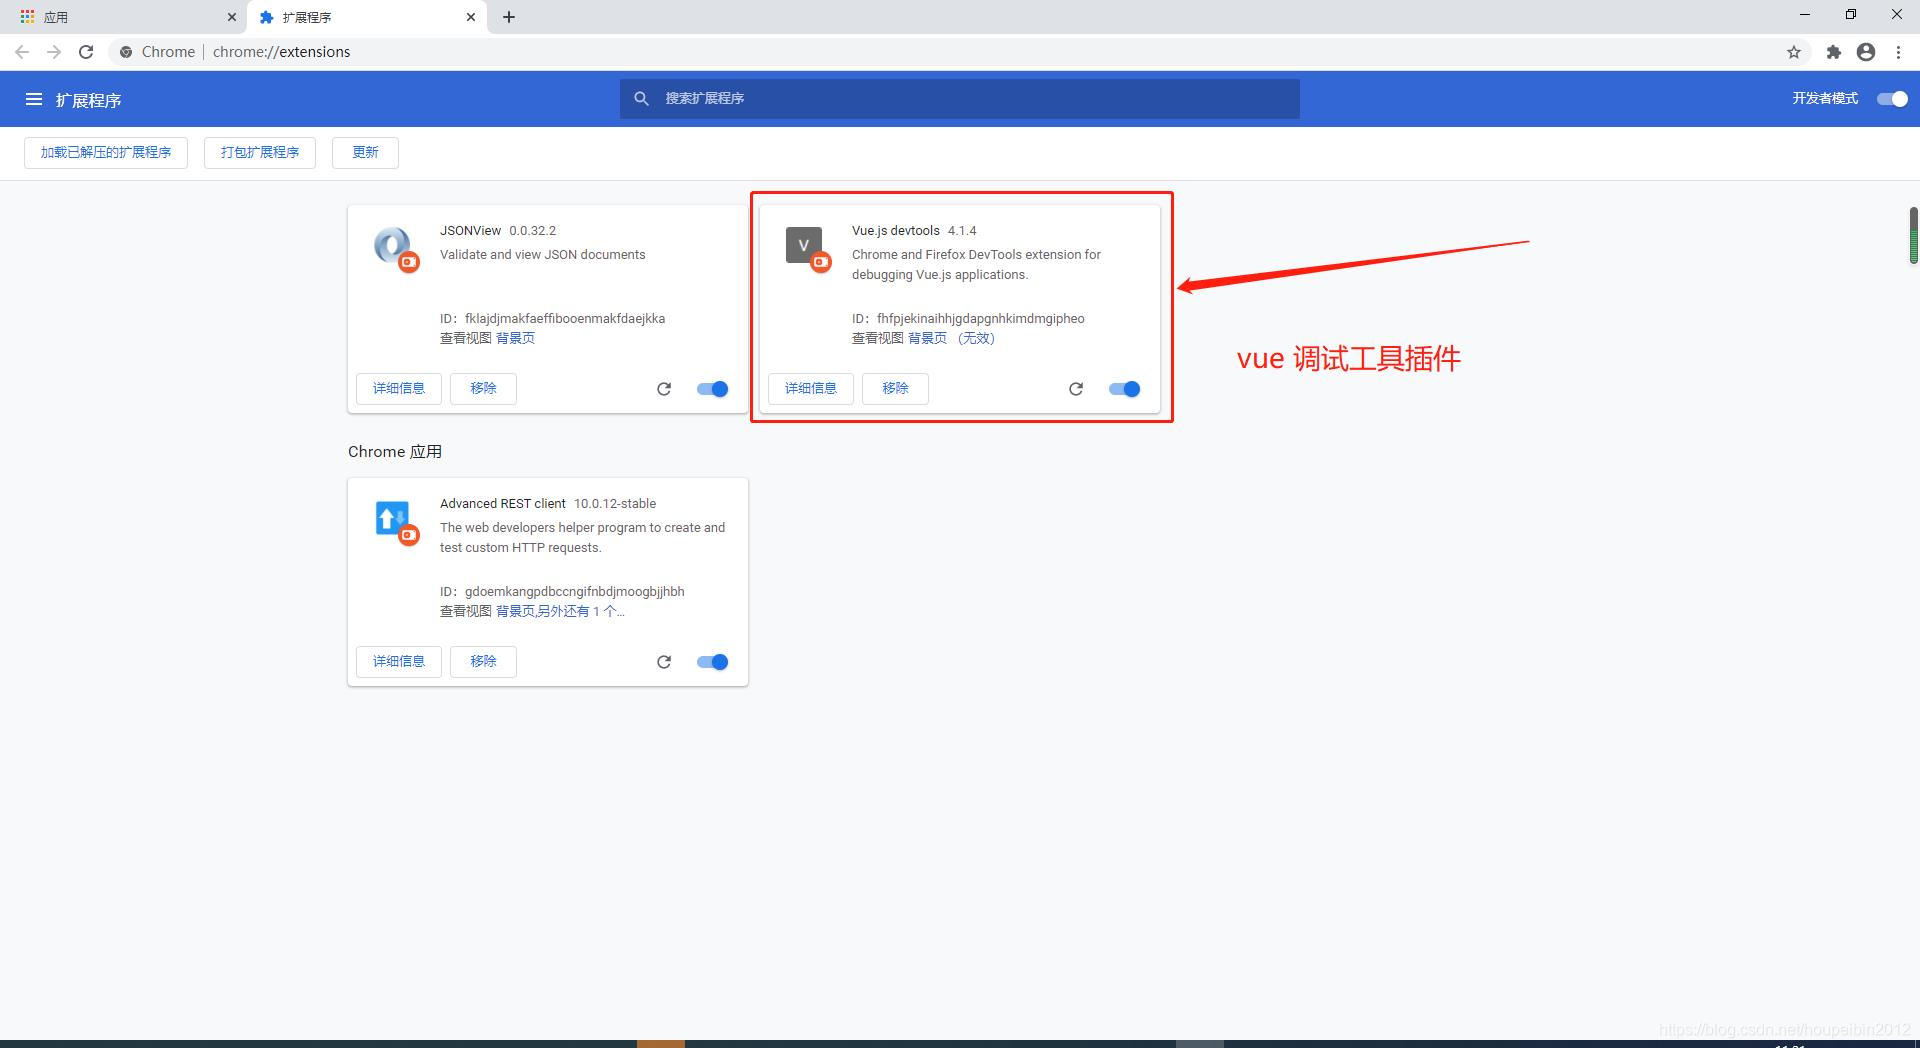Viewport: 1920px width, 1048px height.
Task: Open Chrome's three-dot menu
Action: pos(1899,52)
